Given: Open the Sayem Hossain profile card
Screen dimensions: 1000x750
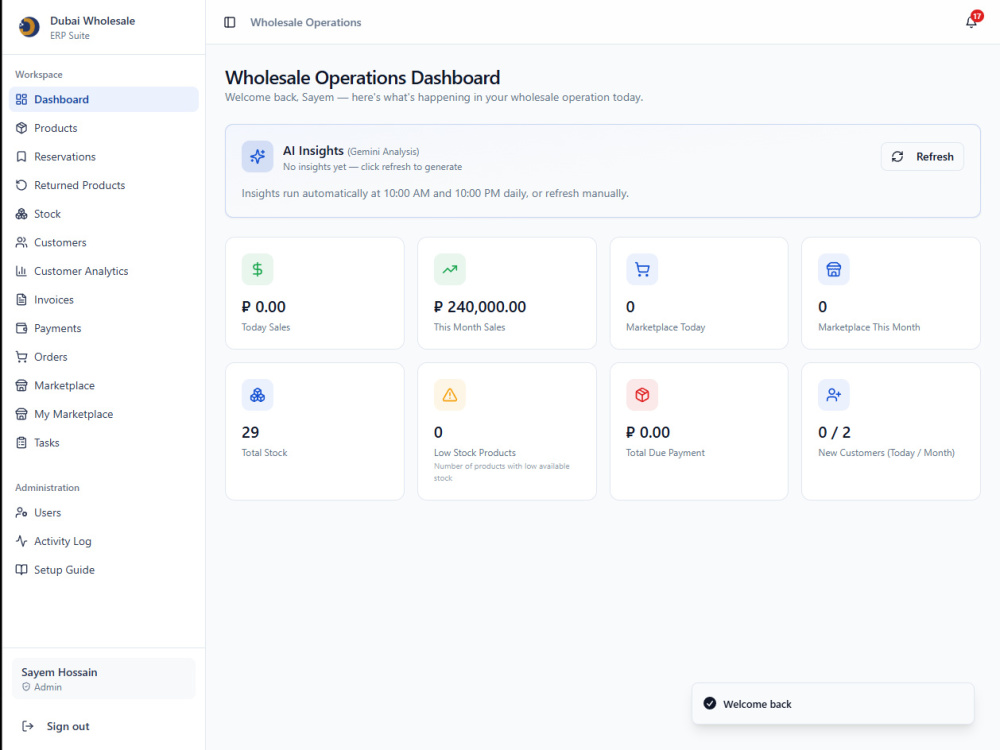Looking at the screenshot, I should click(104, 679).
